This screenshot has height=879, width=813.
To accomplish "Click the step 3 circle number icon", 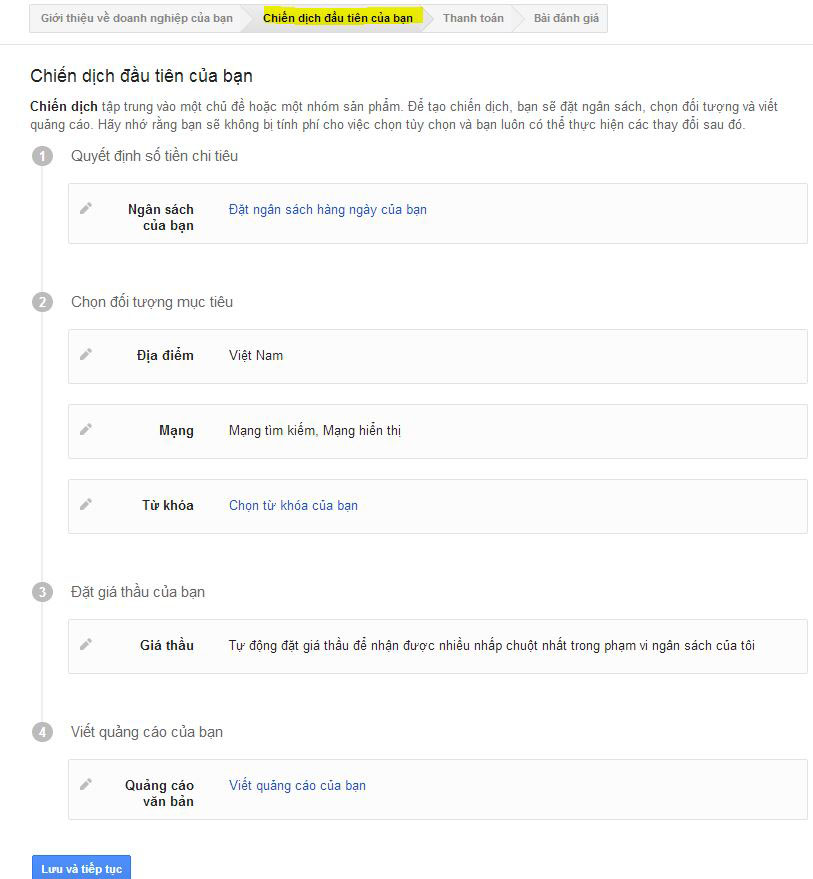I will (x=42, y=592).
